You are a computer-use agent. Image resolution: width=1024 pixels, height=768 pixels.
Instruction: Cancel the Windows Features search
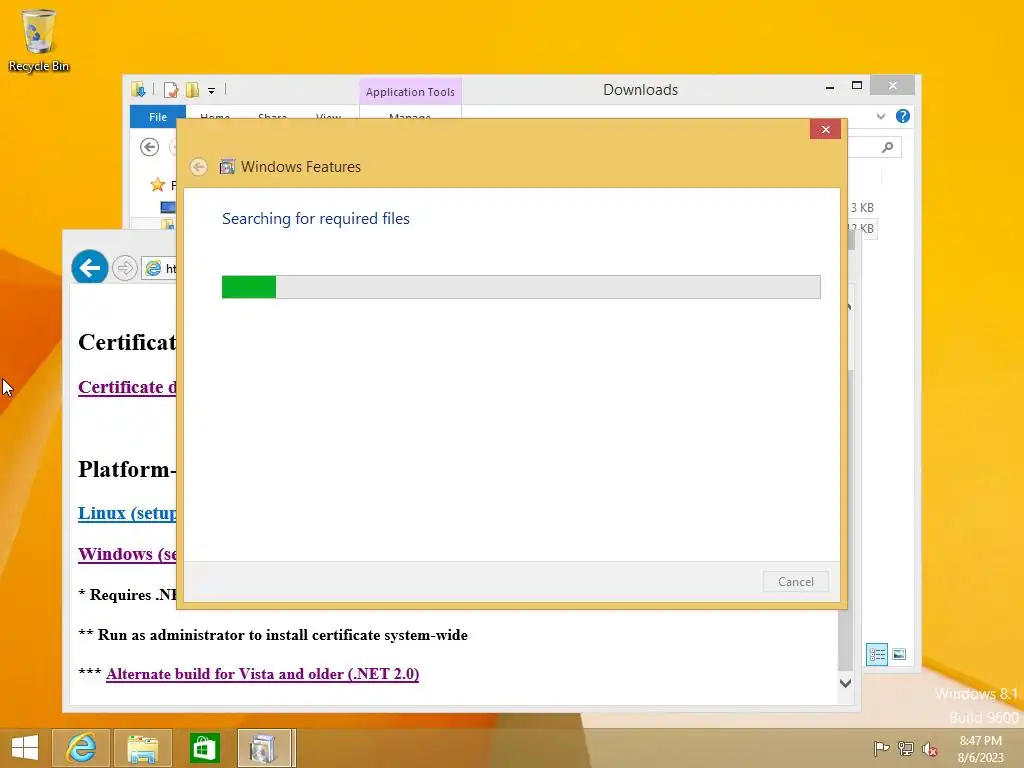795,582
